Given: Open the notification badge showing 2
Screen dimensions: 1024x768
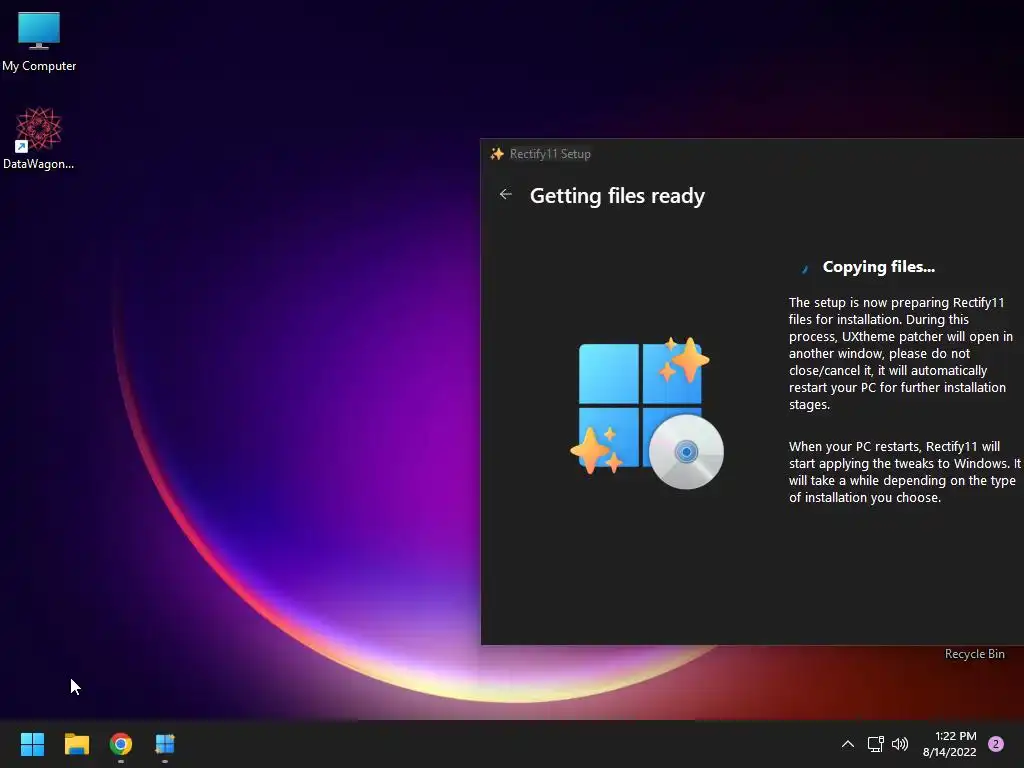Looking at the screenshot, I should 996,744.
